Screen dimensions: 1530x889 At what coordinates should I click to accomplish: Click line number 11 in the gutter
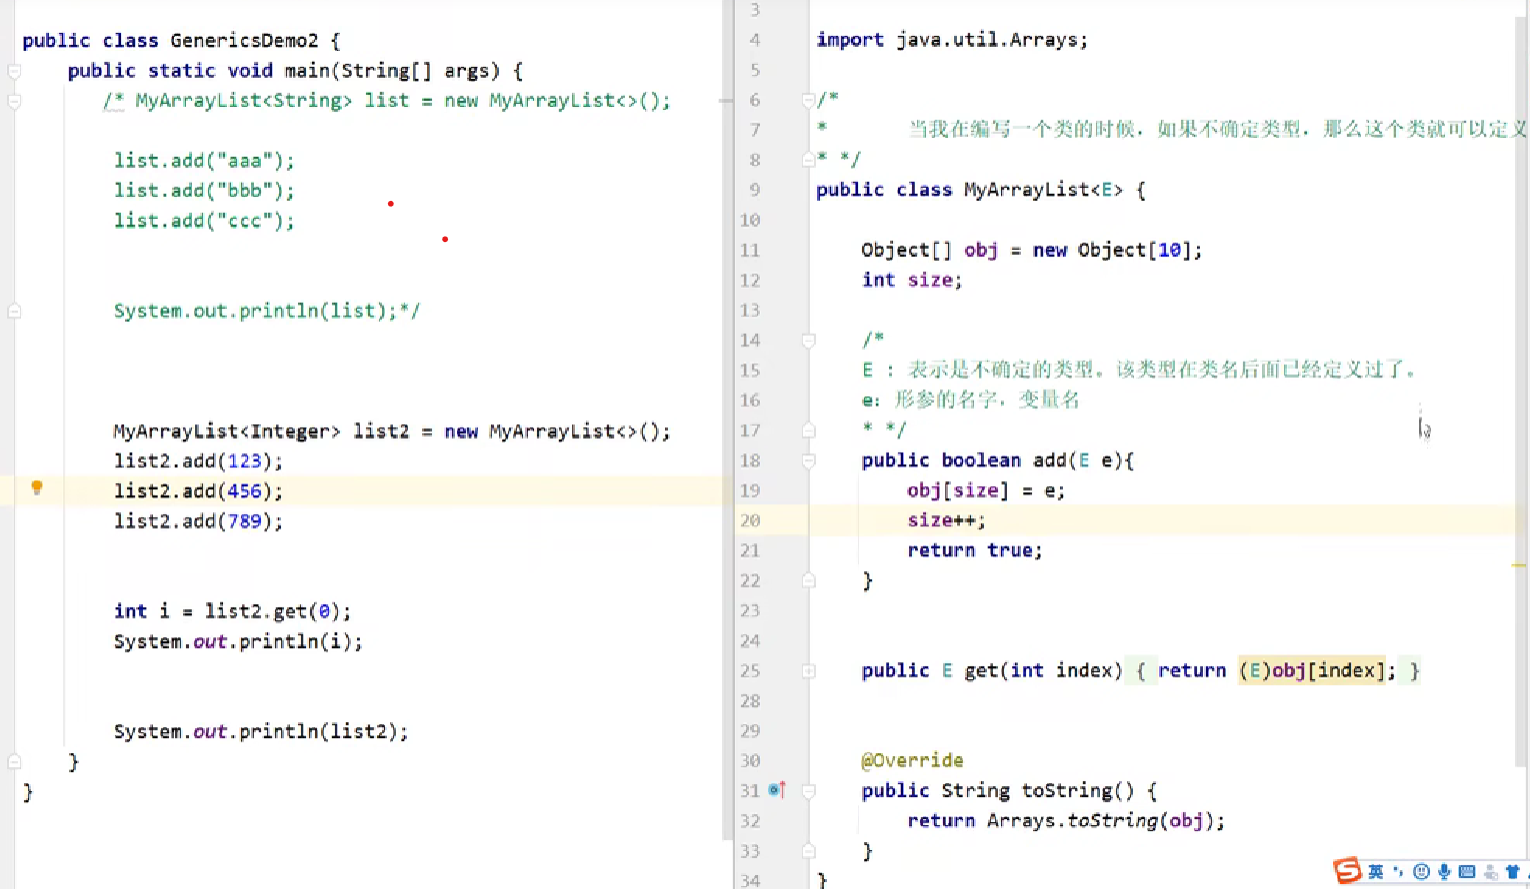click(x=750, y=250)
